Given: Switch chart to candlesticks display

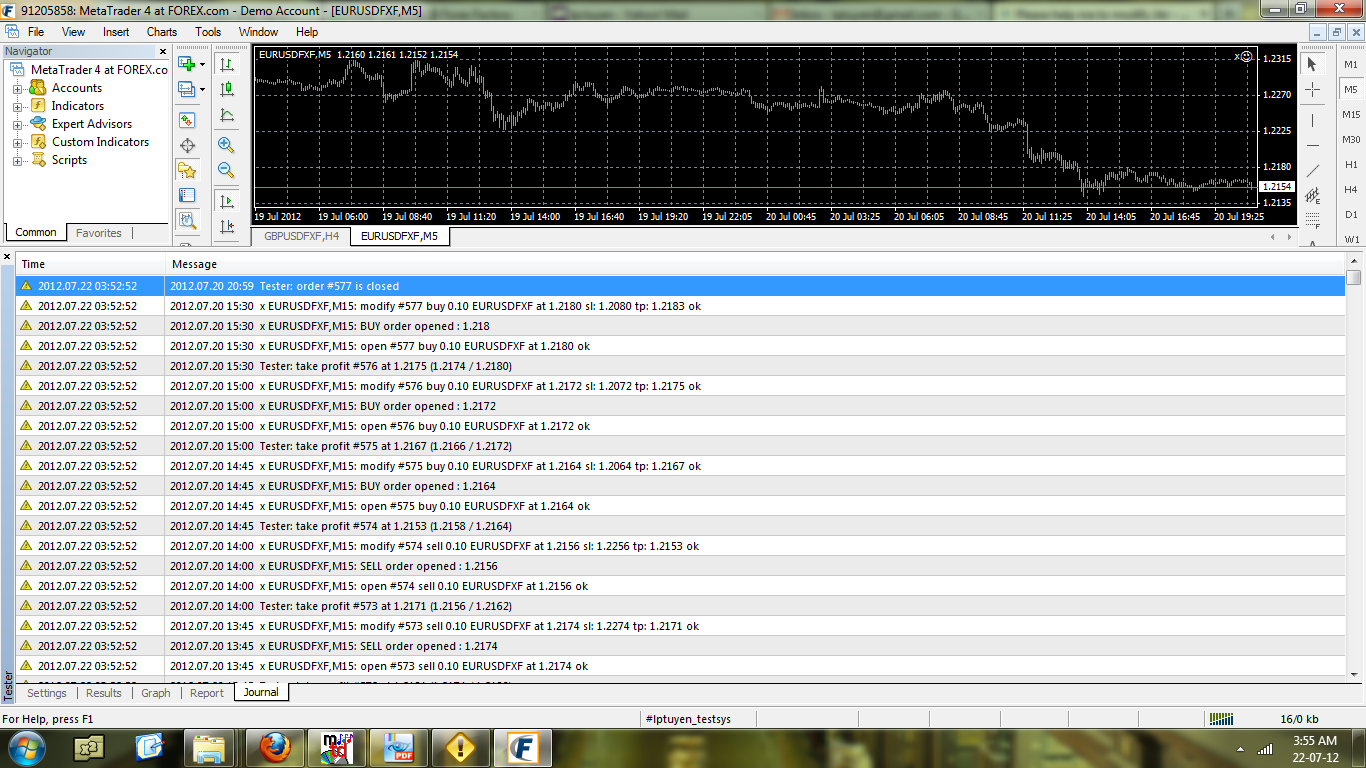Looking at the screenshot, I should [227, 90].
